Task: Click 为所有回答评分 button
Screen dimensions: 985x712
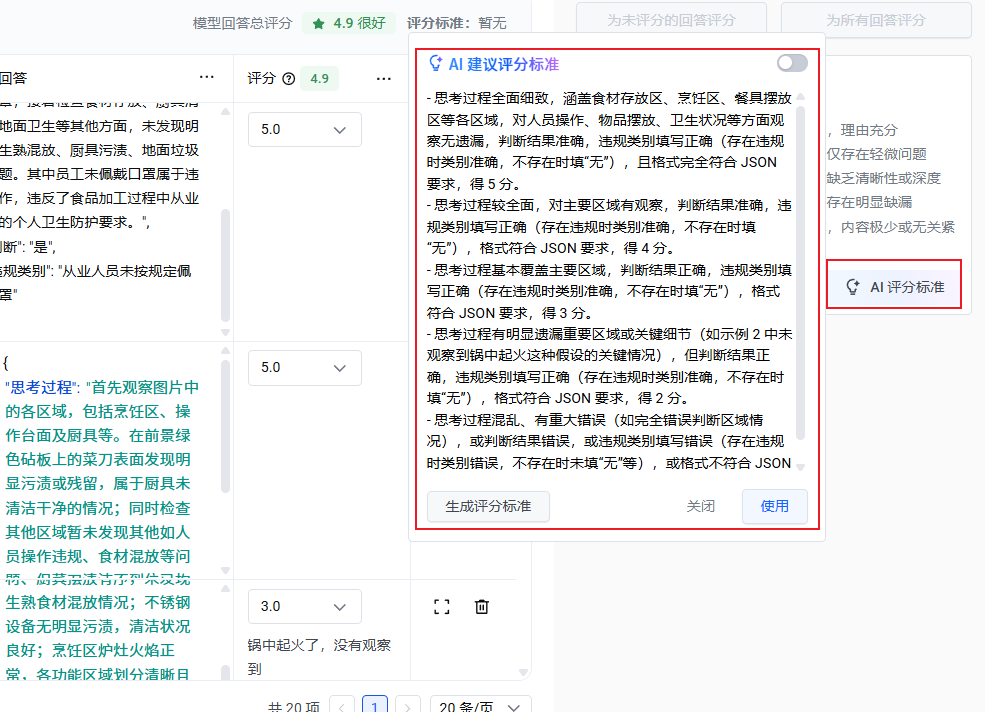Action: click(x=876, y=20)
